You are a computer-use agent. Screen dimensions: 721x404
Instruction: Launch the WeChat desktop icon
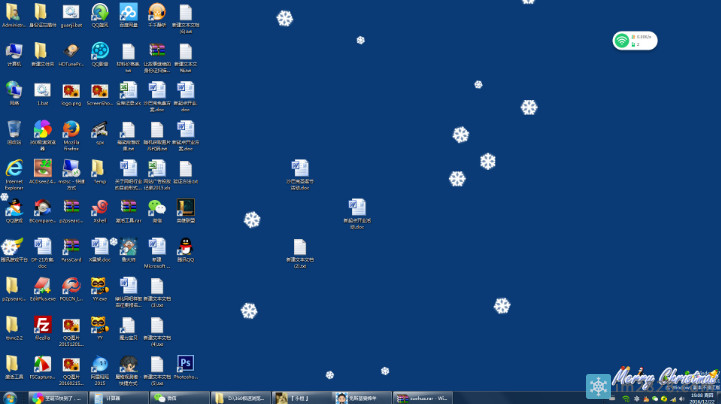(x=157, y=208)
